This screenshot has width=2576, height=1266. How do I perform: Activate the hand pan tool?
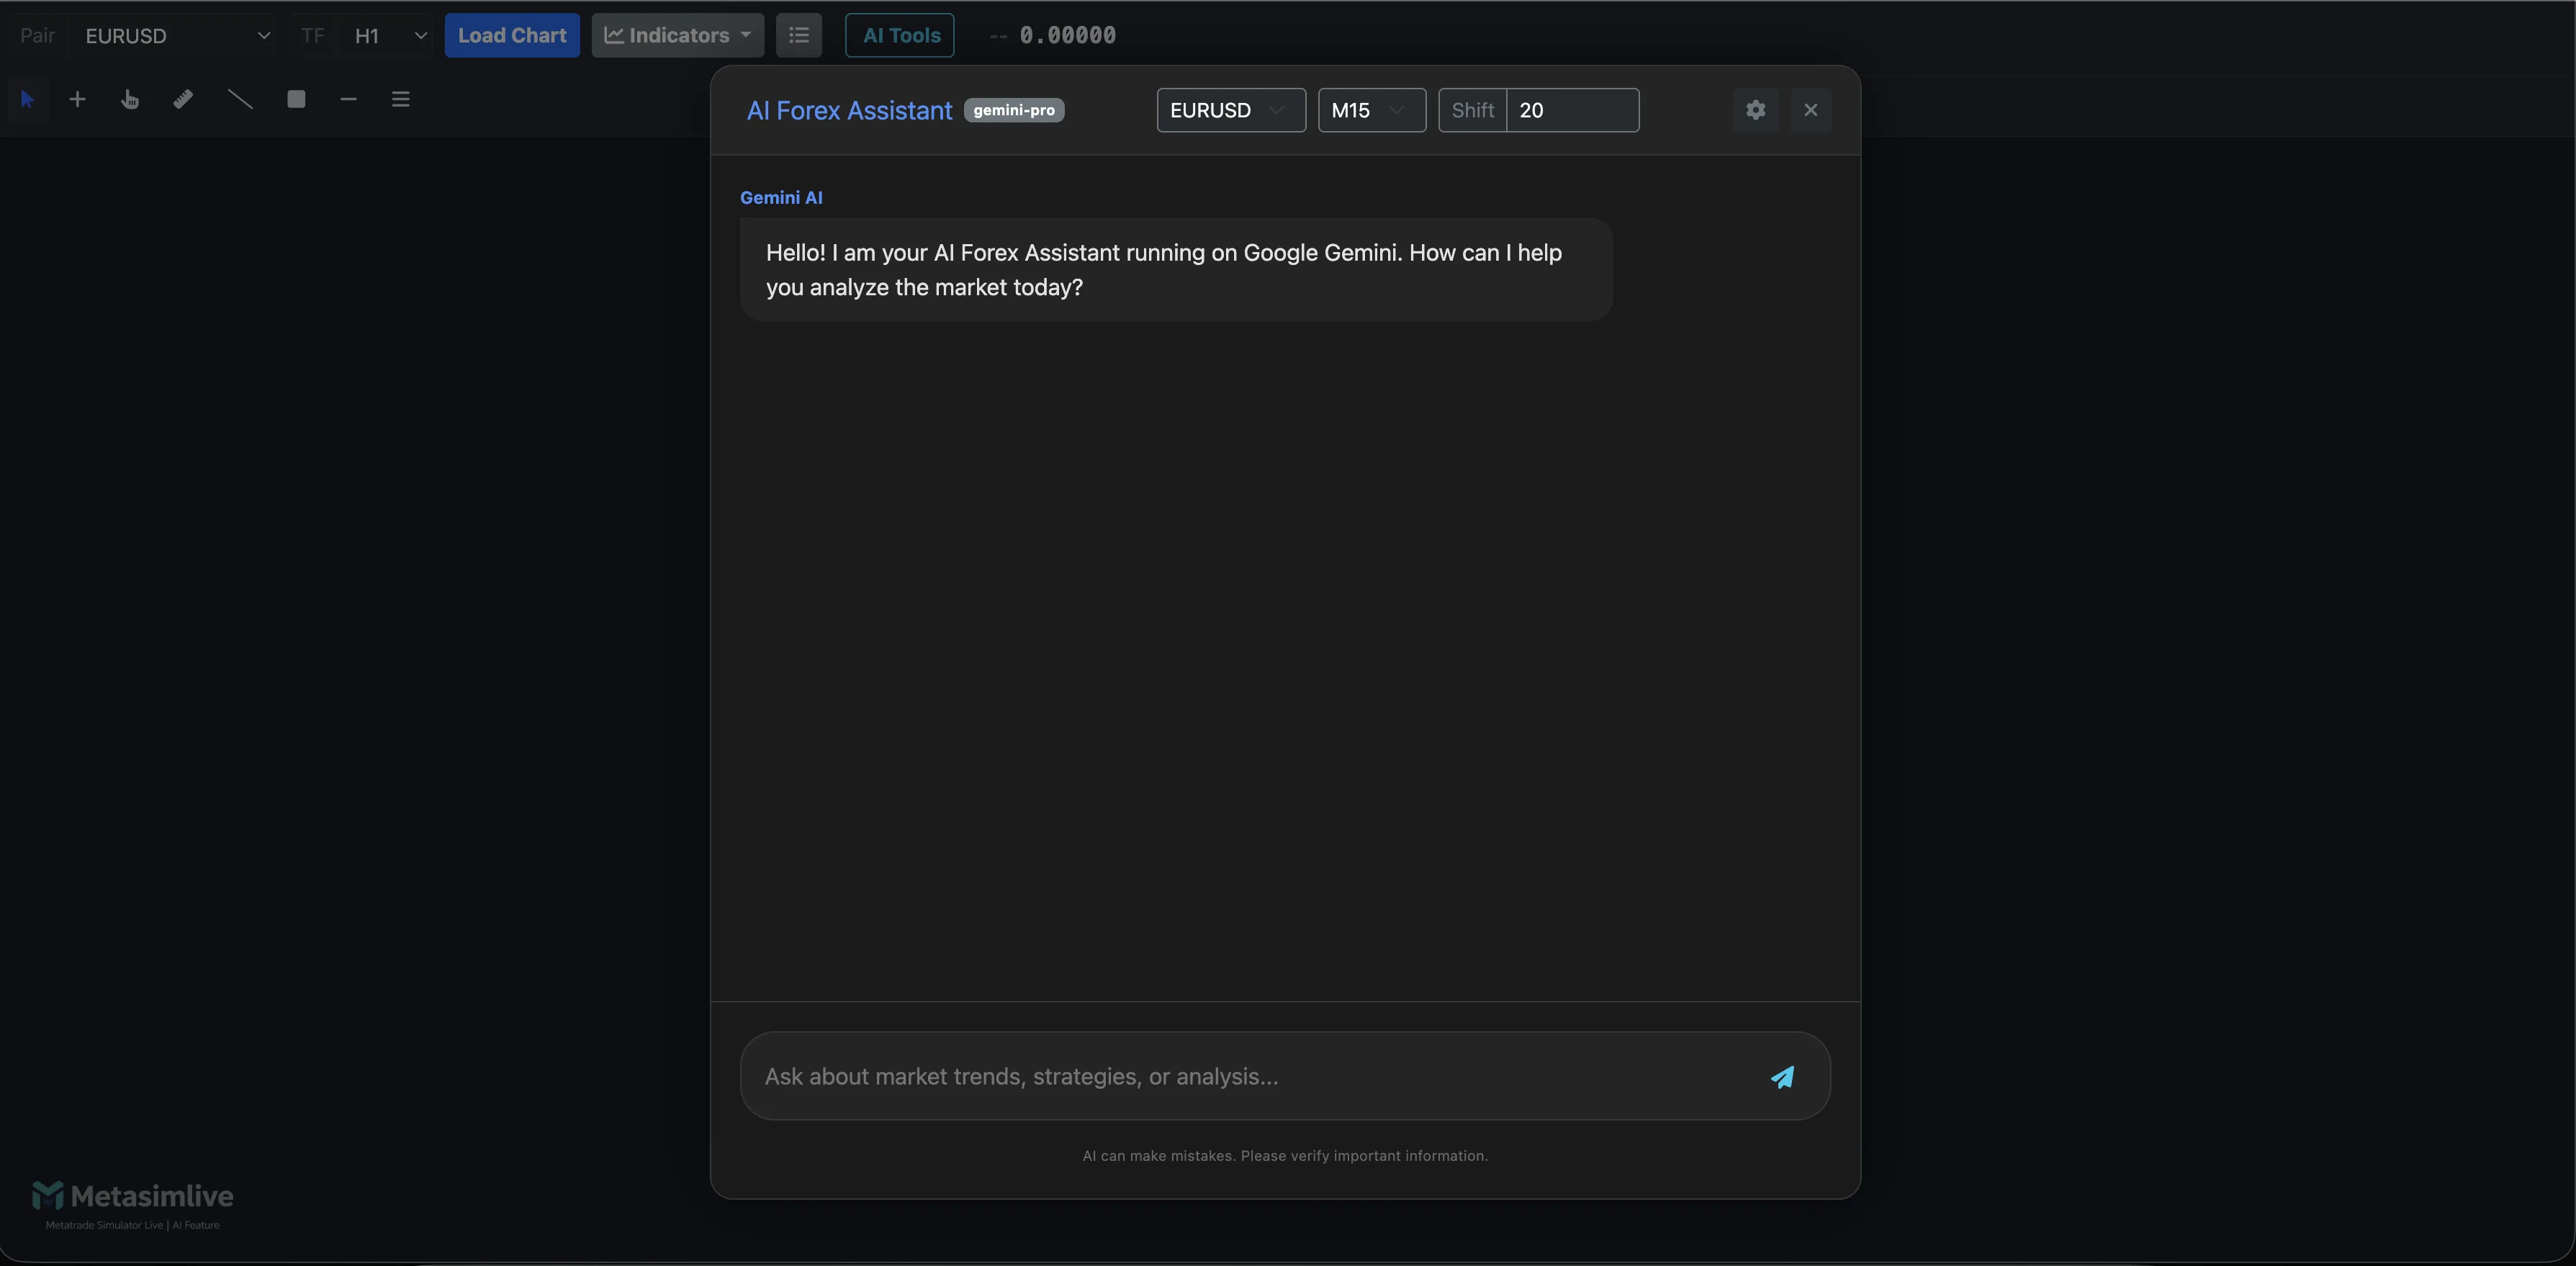tap(130, 99)
